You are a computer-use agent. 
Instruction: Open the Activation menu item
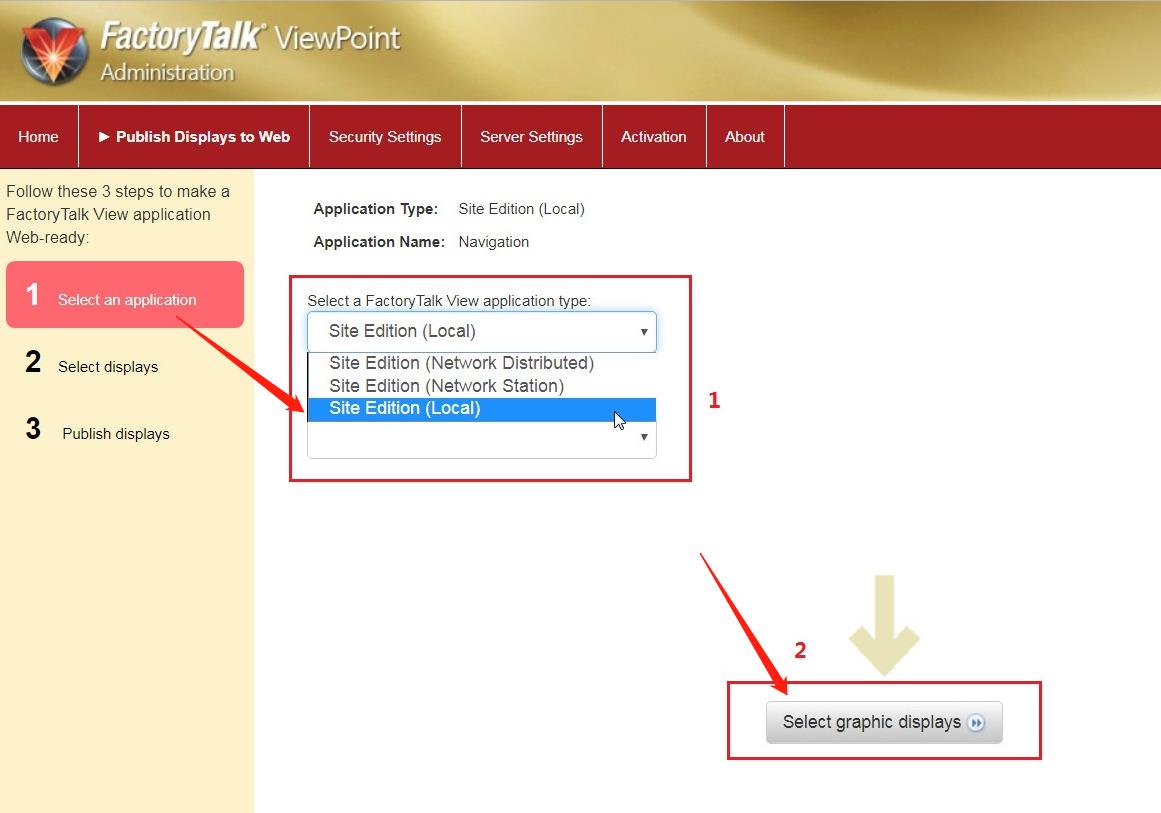pos(654,137)
